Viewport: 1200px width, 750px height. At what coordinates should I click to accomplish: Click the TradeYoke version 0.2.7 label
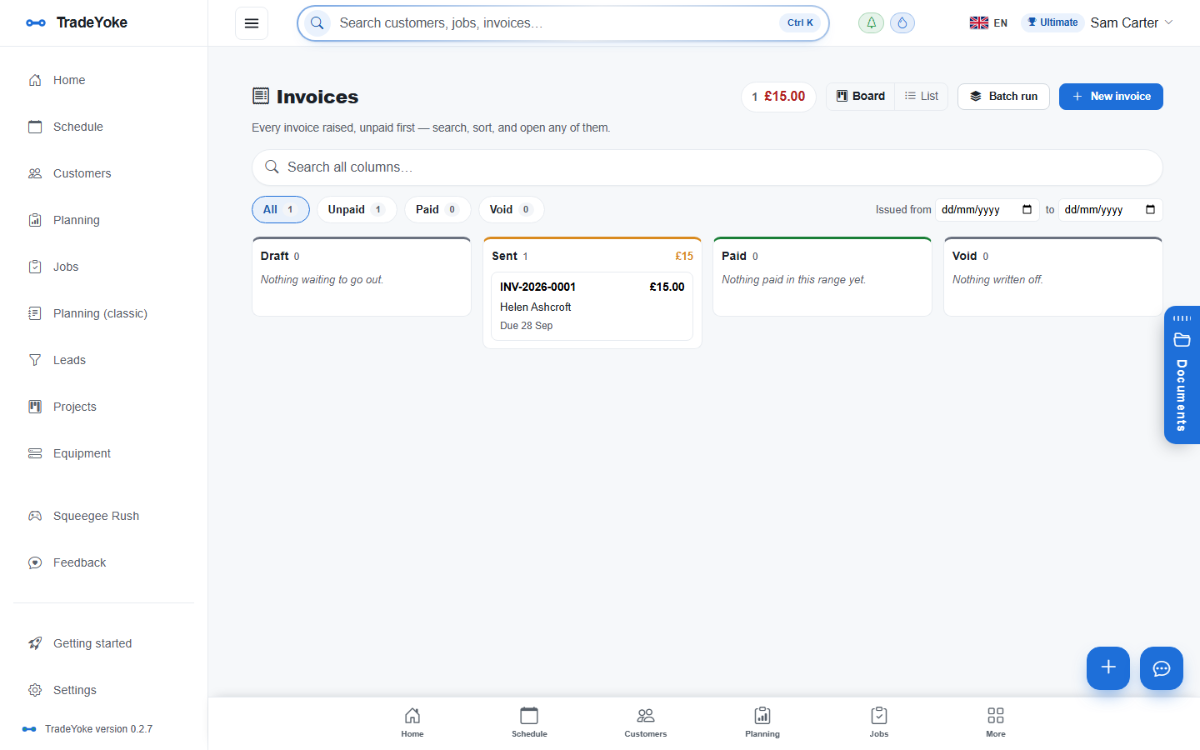[x=98, y=729]
